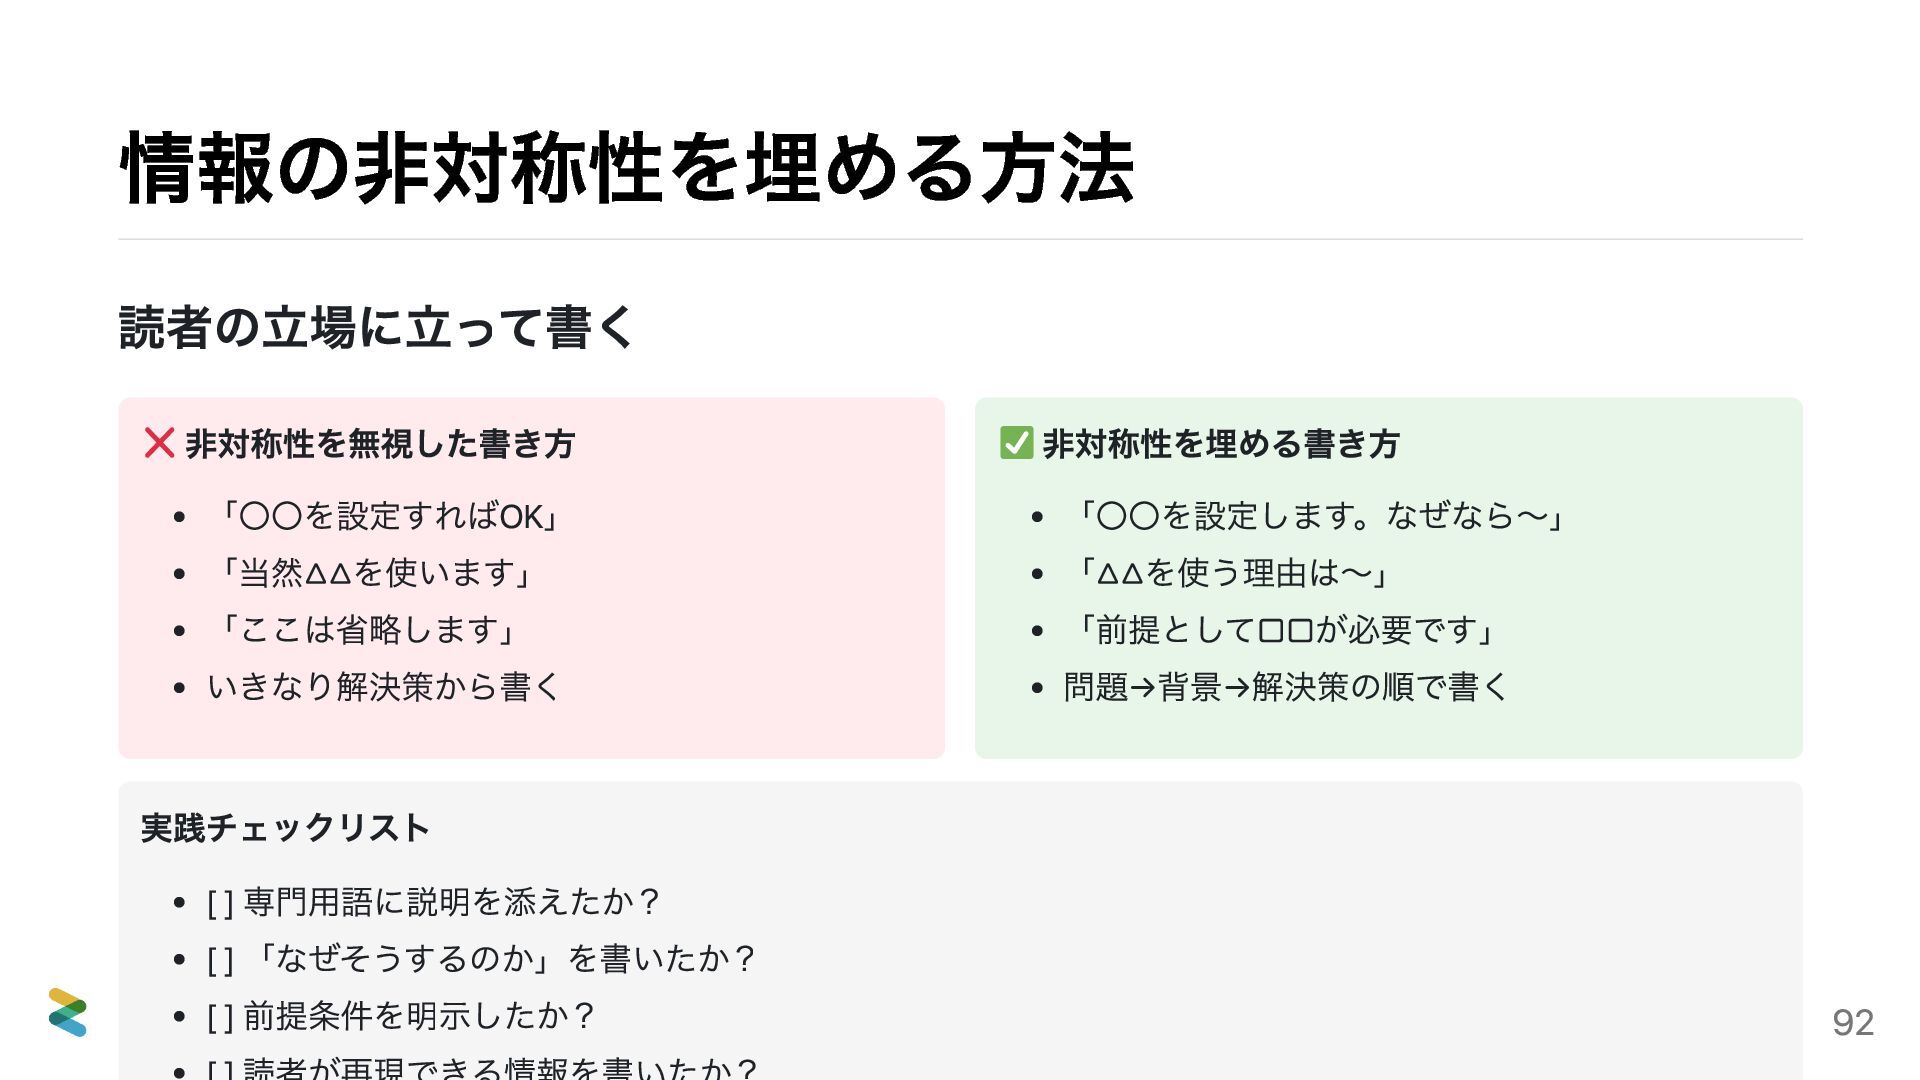Click the slide page number 92

(x=1852, y=1022)
